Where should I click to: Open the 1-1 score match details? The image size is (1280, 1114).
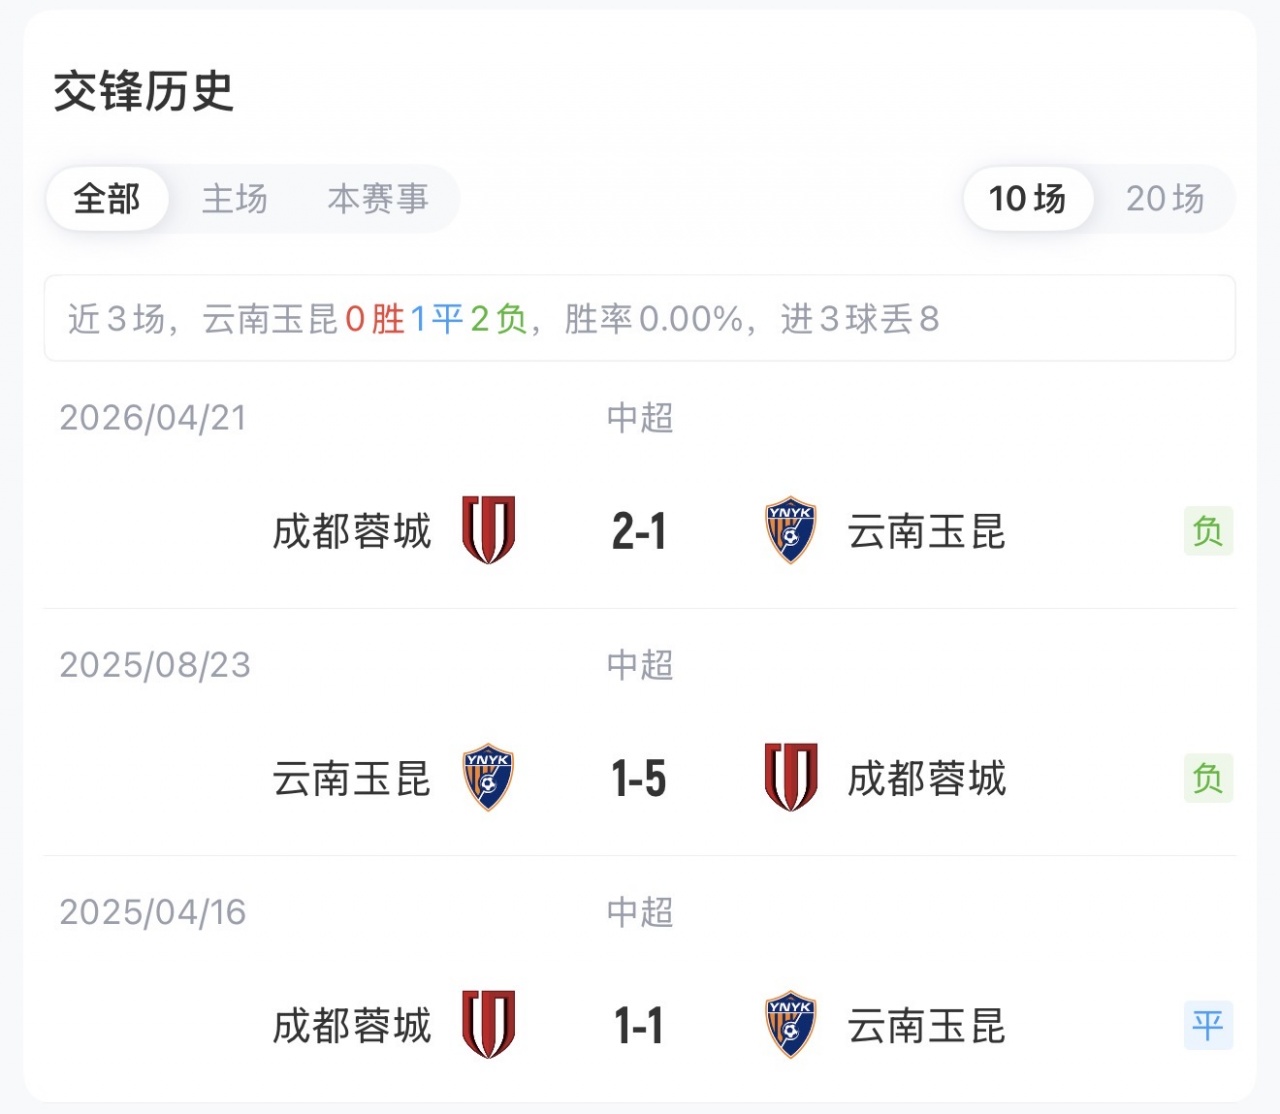pos(639,1025)
